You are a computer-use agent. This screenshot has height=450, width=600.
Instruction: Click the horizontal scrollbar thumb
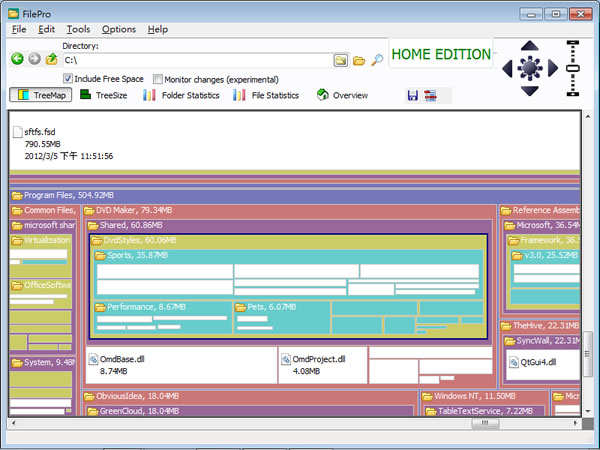tap(485, 423)
